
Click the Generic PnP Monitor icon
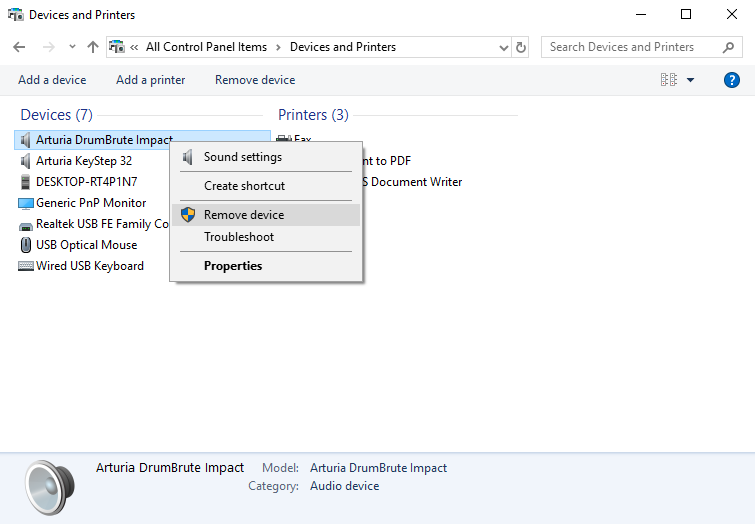coord(26,203)
